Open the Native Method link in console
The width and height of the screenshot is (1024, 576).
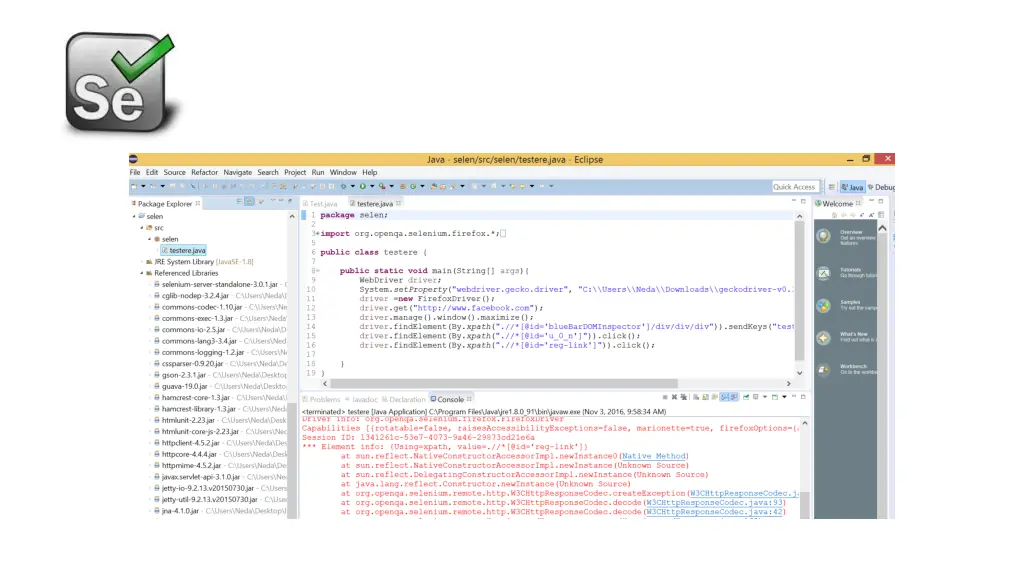tap(653, 456)
